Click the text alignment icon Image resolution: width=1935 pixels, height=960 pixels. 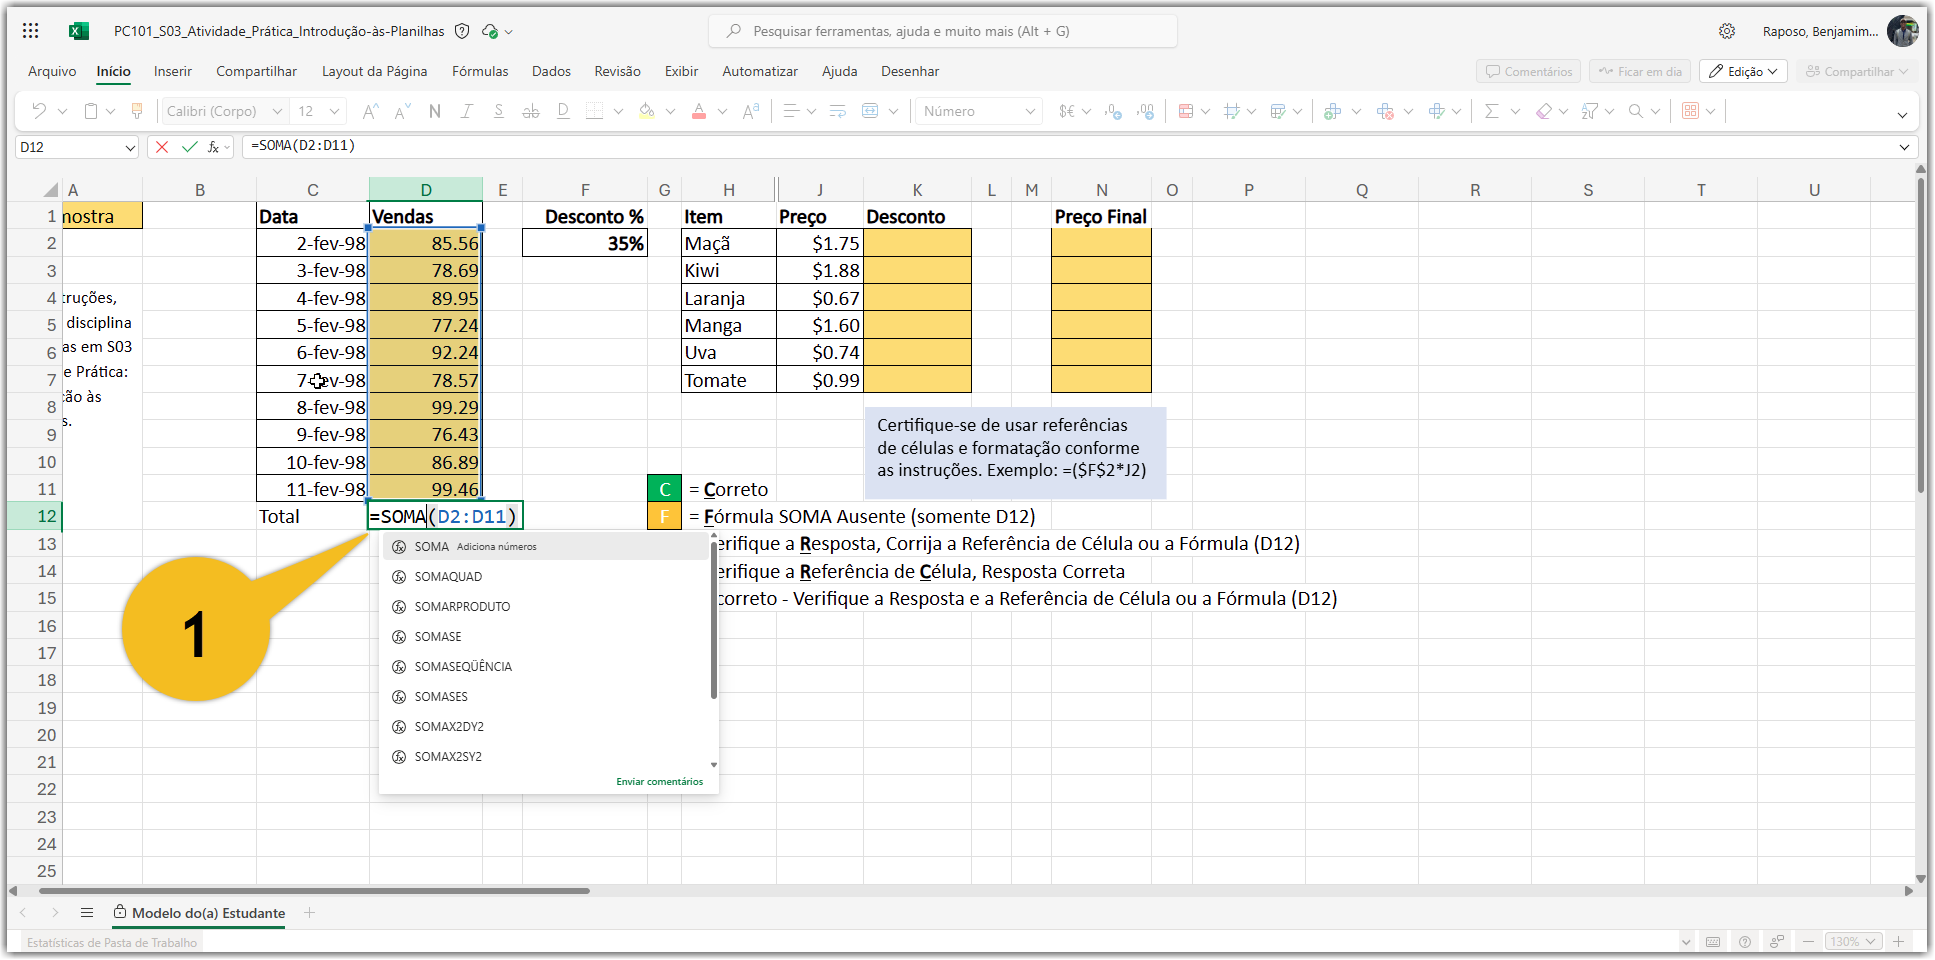click(x=791, y=111)
